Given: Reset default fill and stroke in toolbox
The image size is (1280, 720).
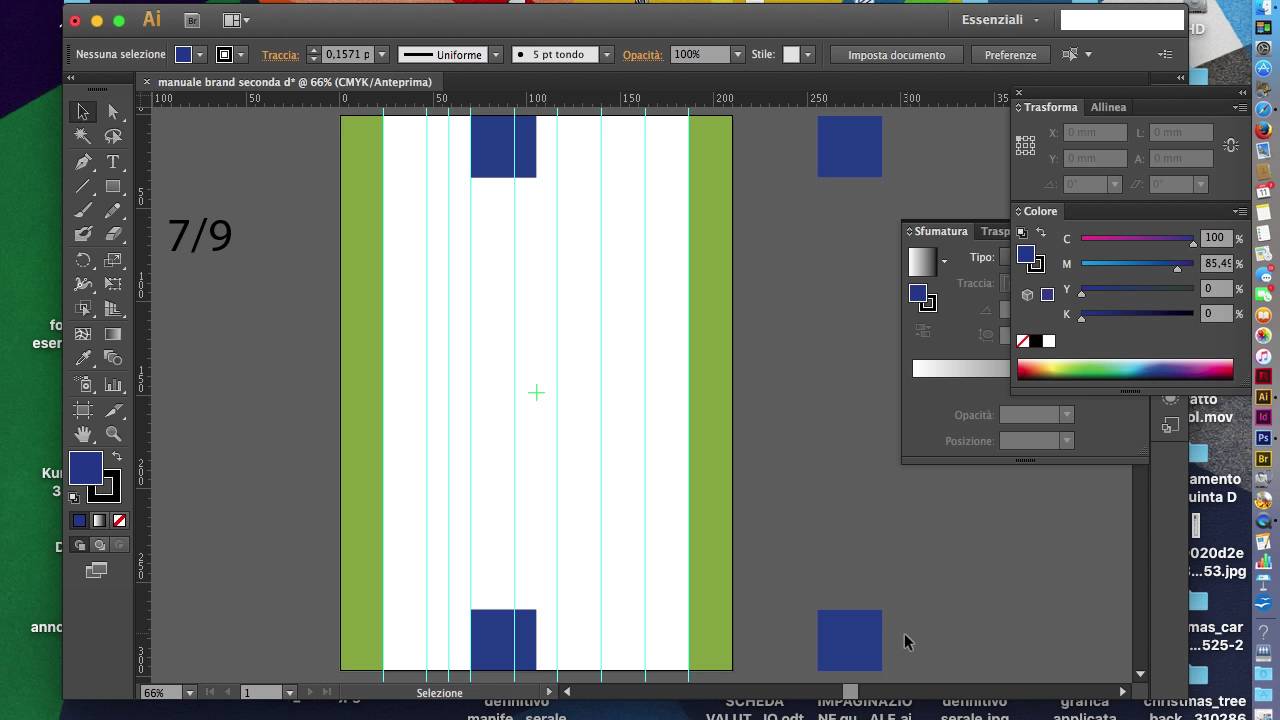Looking at the screenshot, I should click(74, 497).
